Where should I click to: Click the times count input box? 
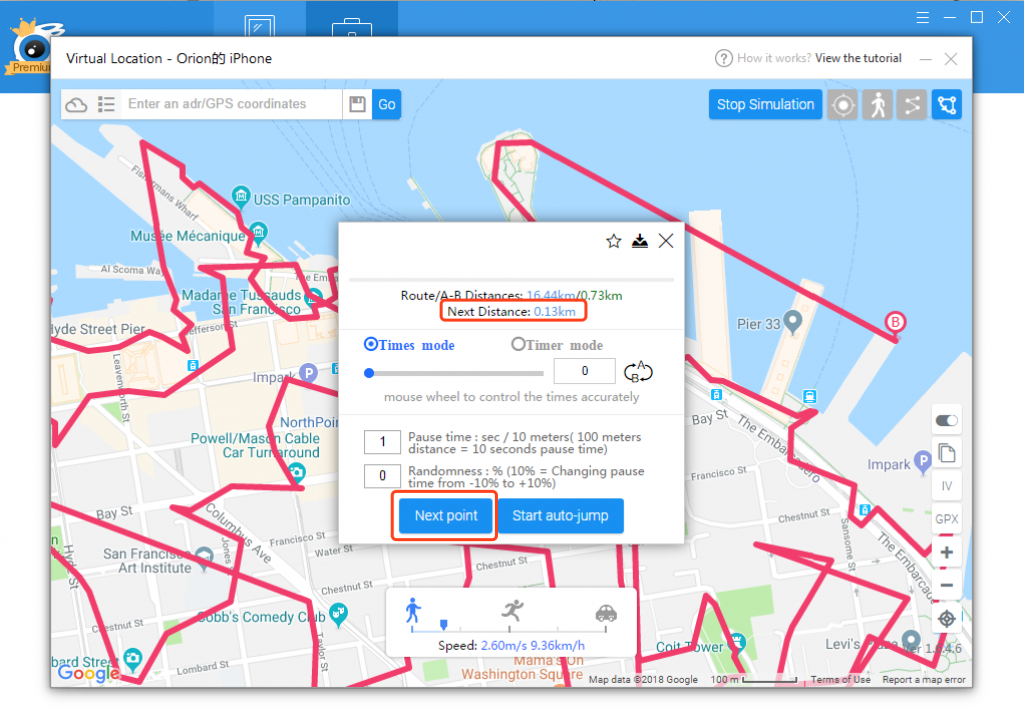pos(584,371)
